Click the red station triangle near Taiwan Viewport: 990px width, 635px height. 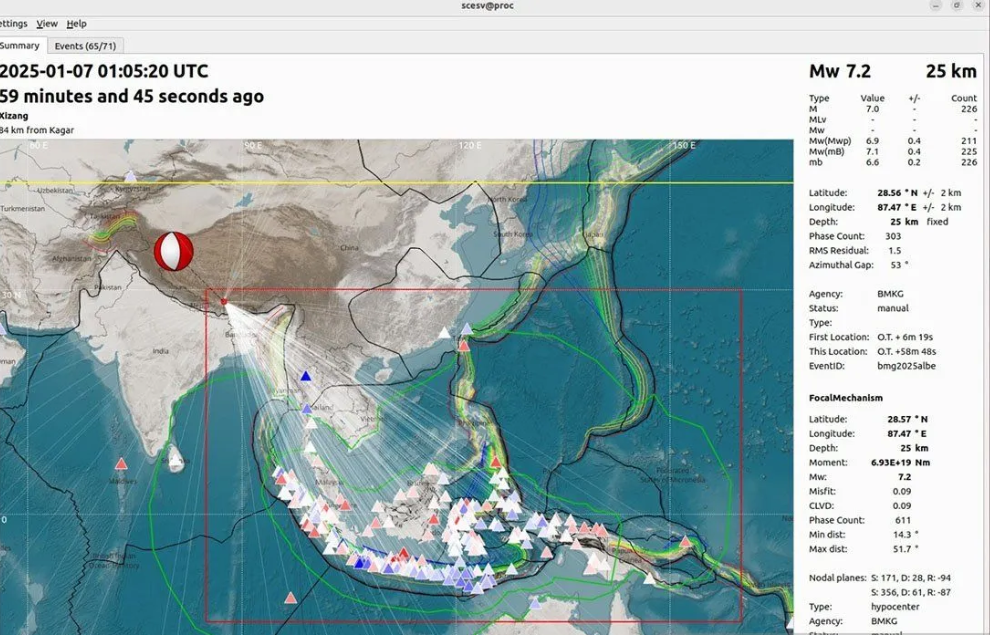click(464, 345)
